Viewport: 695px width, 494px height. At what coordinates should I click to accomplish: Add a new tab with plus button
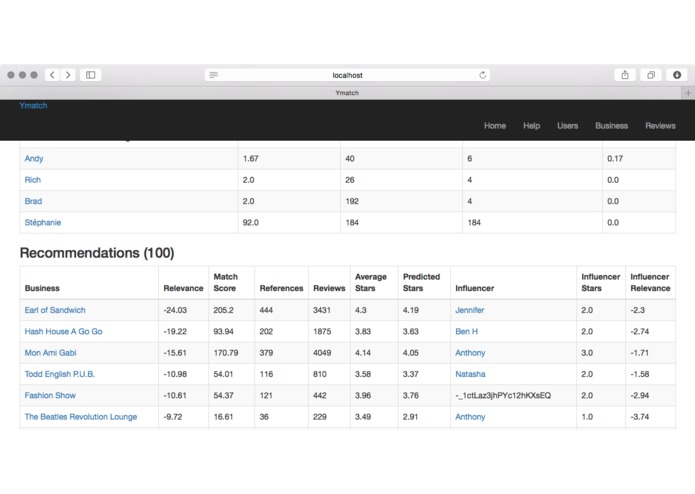pos(688,93)
